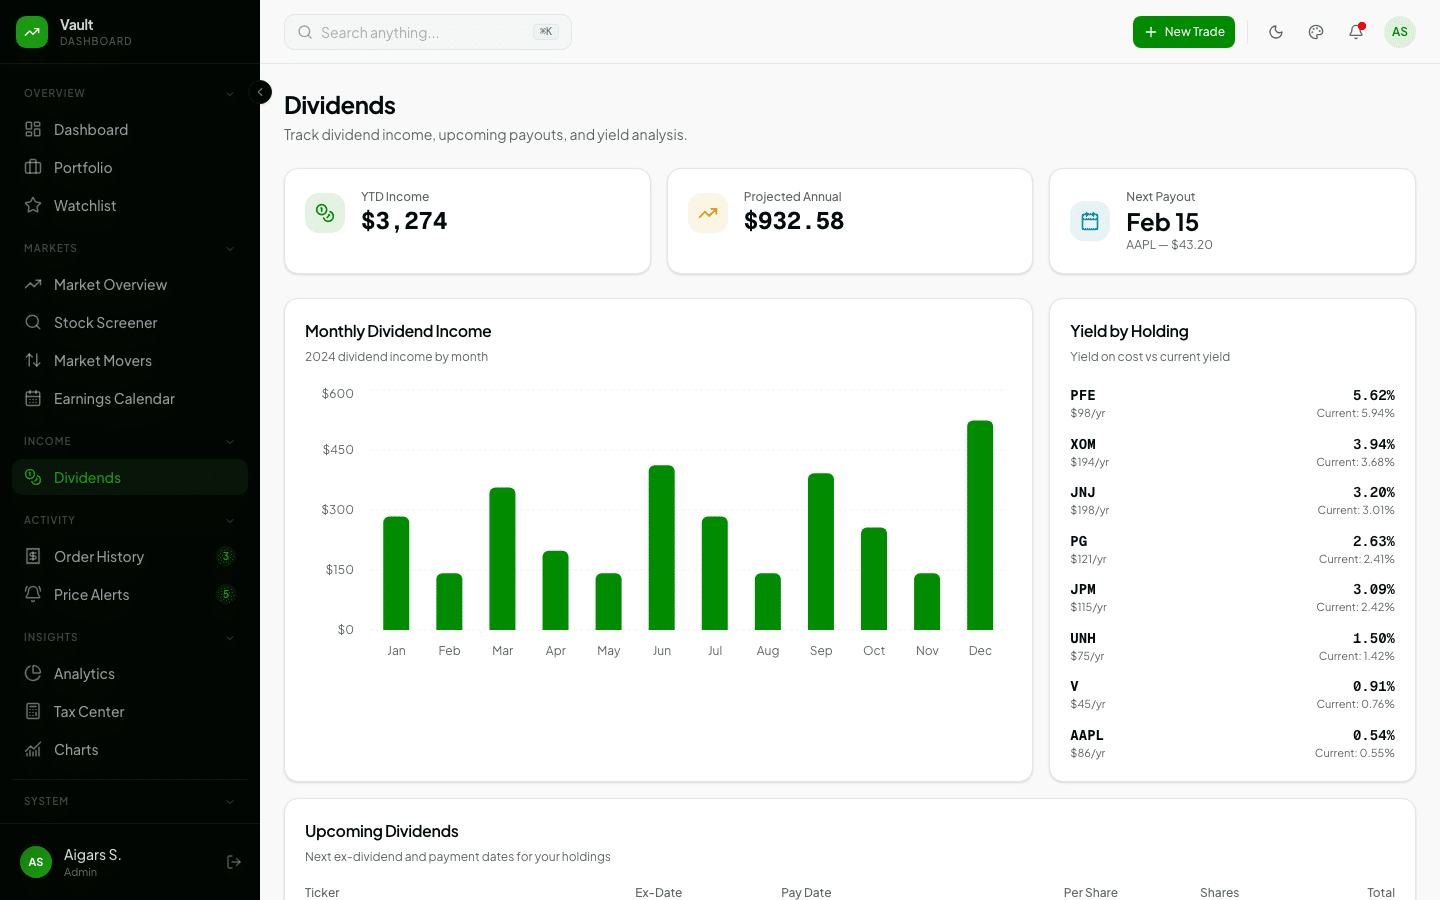The width and height of the screenshot is (1440, 900).
Task: Collapse the sidebar with the arrow button
Action: pyautogui.click(x=260, y=92)
